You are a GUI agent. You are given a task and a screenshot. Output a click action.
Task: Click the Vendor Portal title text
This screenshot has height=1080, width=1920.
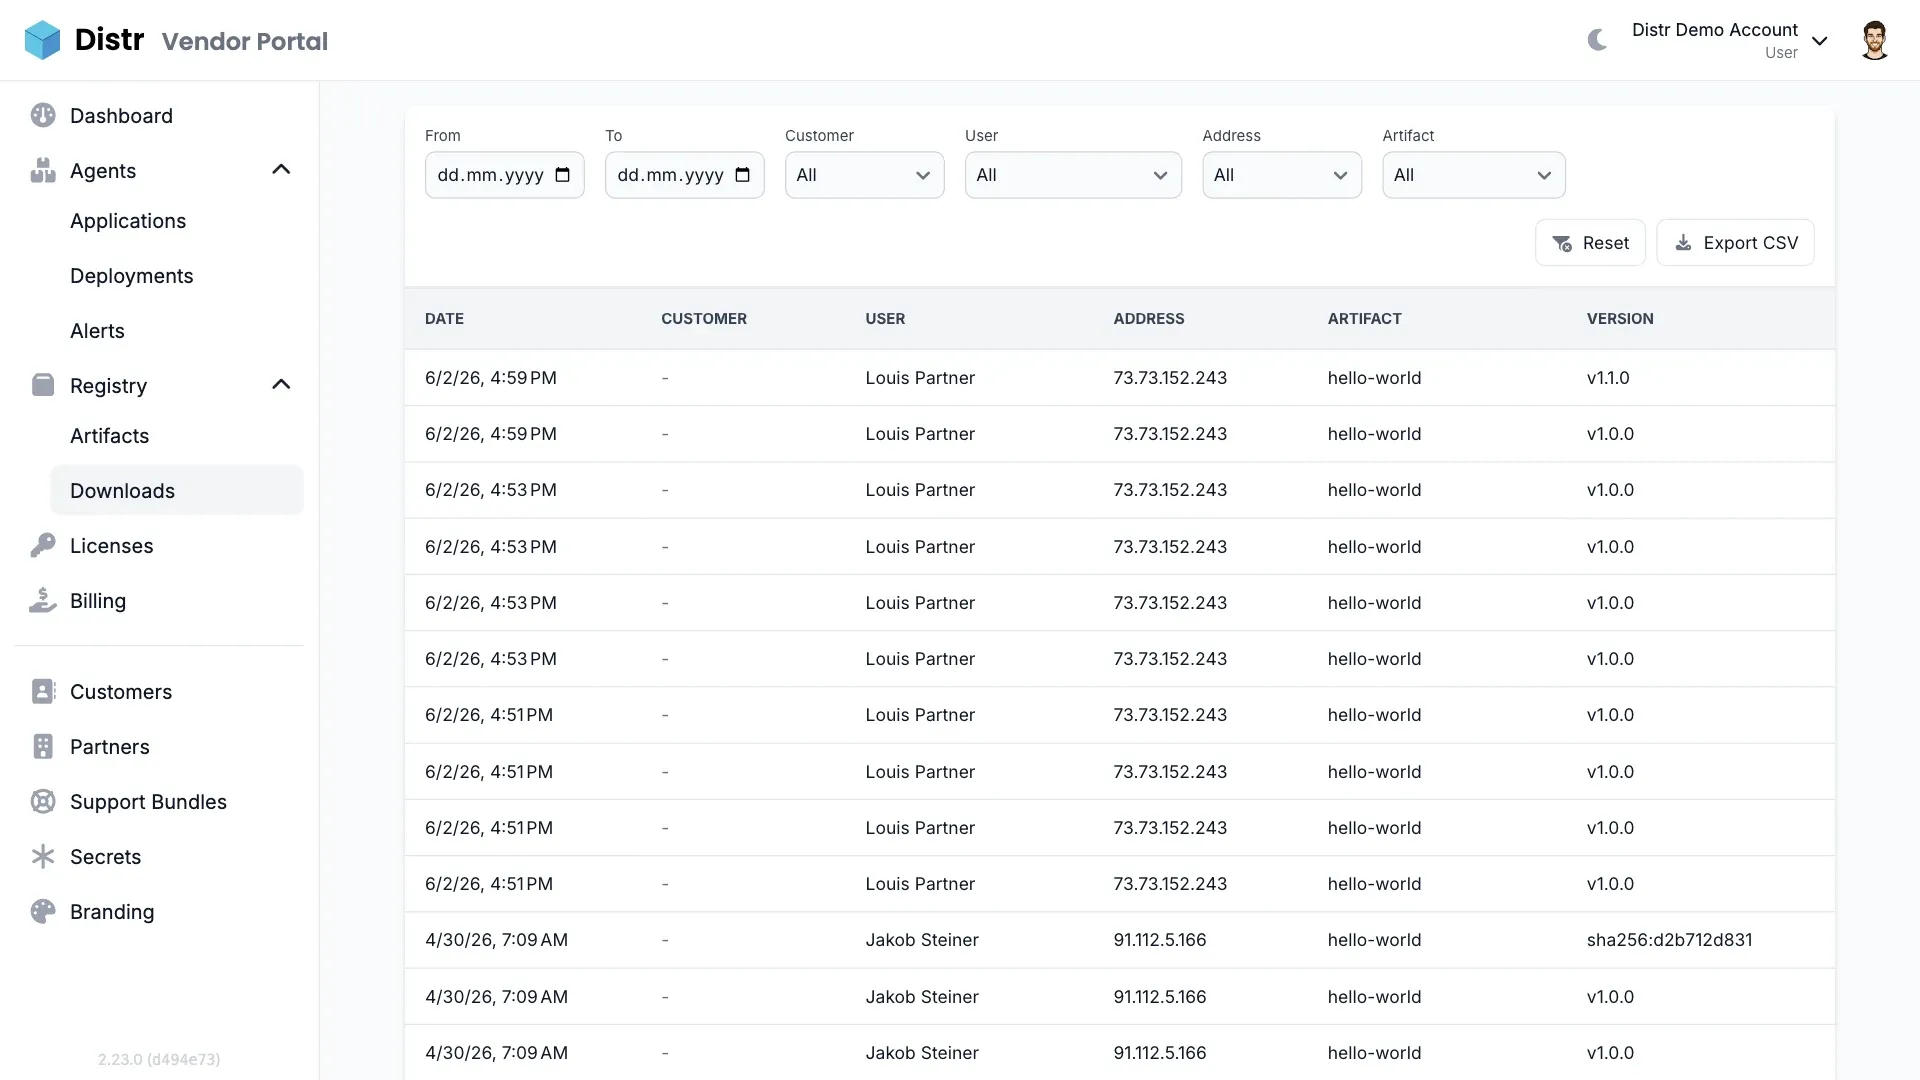[245, 41]
